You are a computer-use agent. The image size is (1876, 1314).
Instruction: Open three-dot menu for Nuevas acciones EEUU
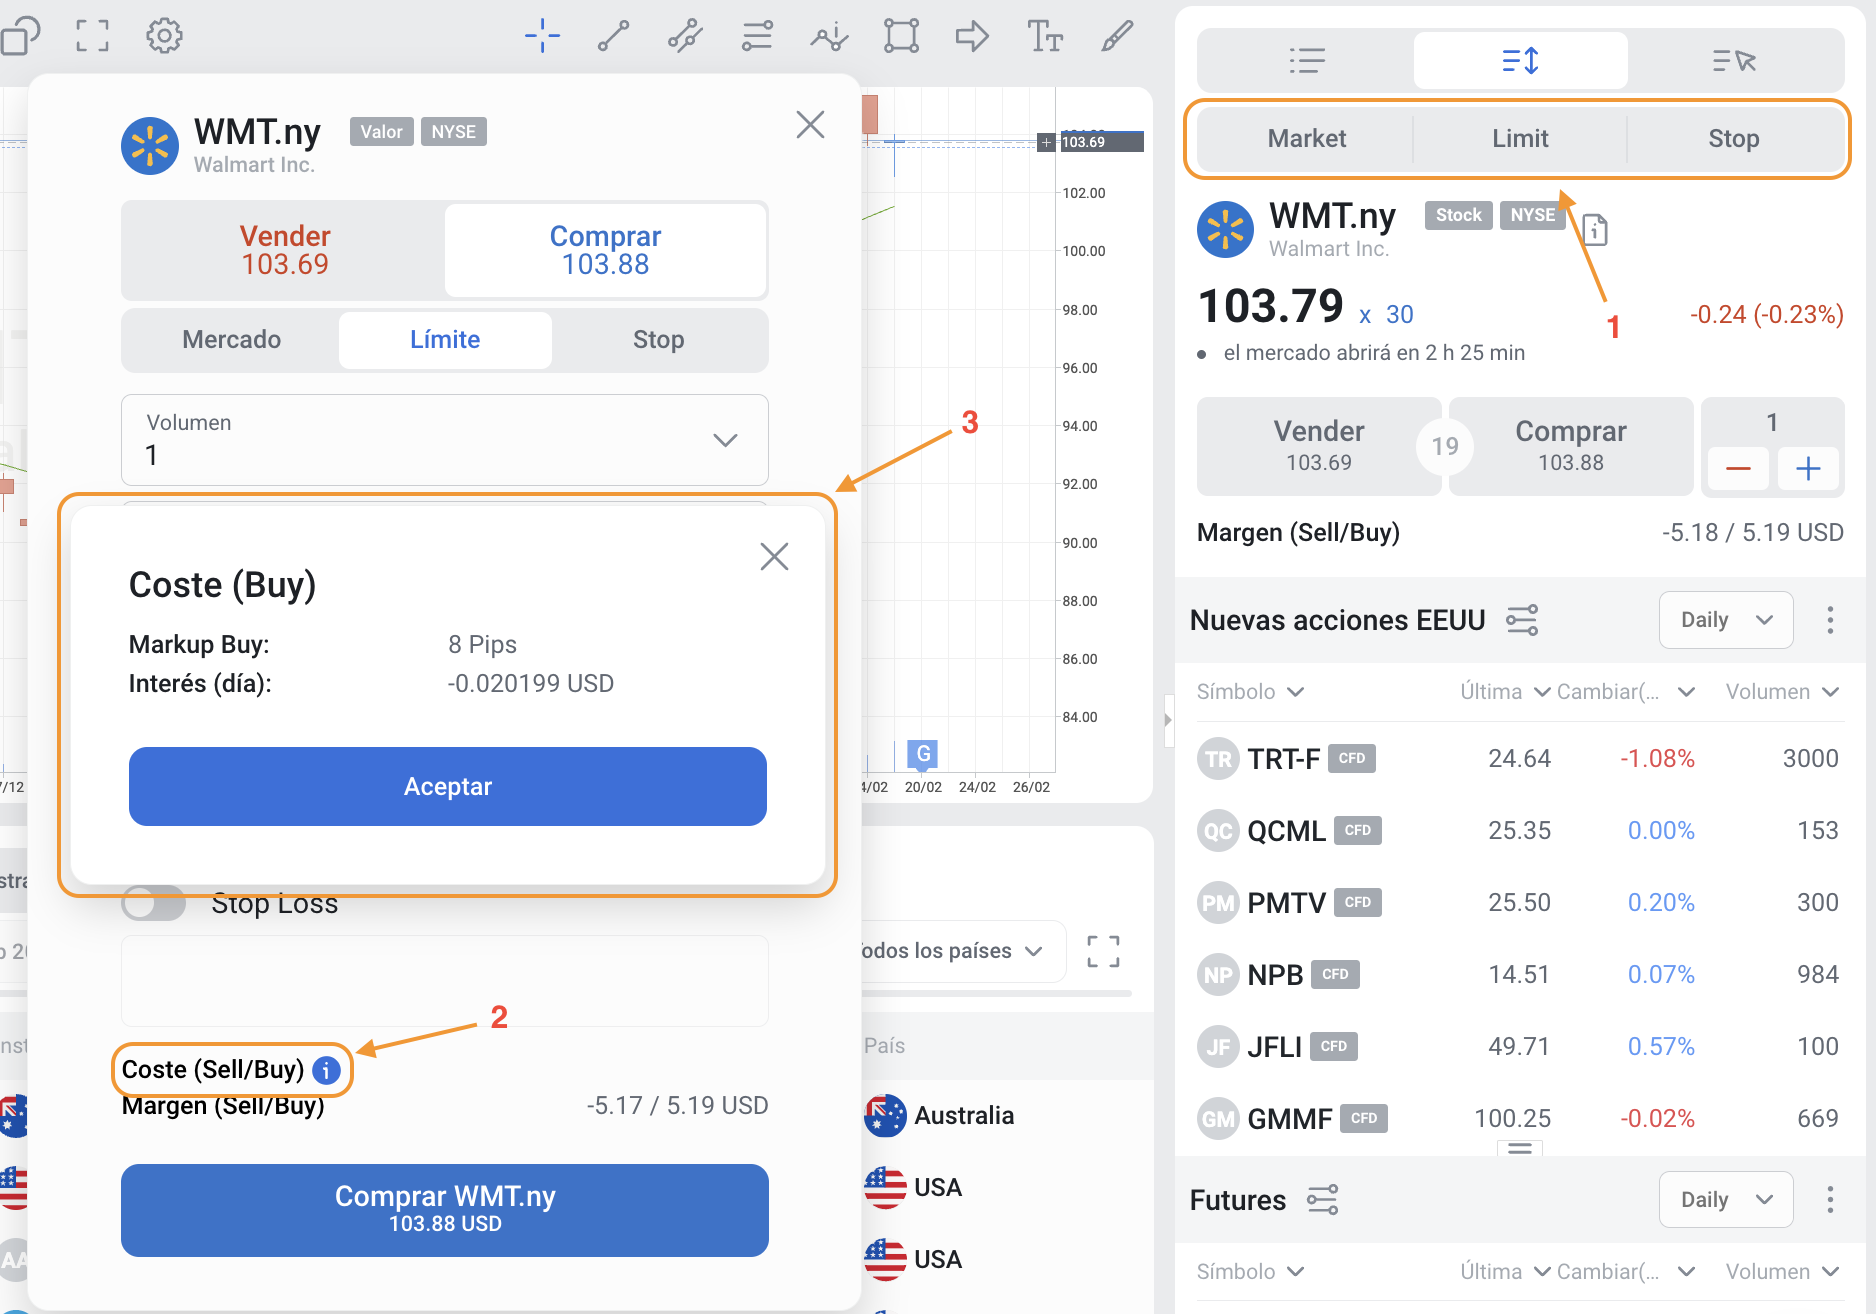coord(1830,620)
